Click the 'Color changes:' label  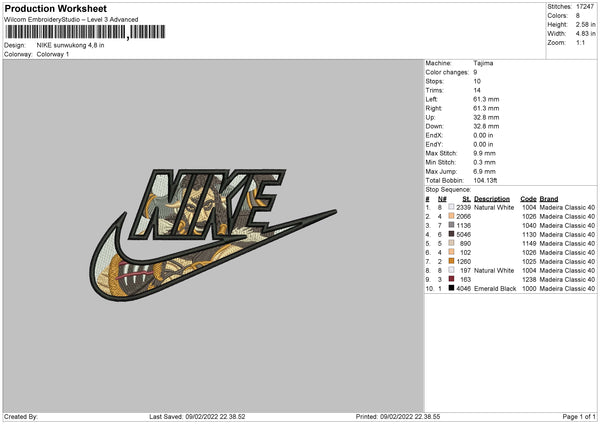447,72
